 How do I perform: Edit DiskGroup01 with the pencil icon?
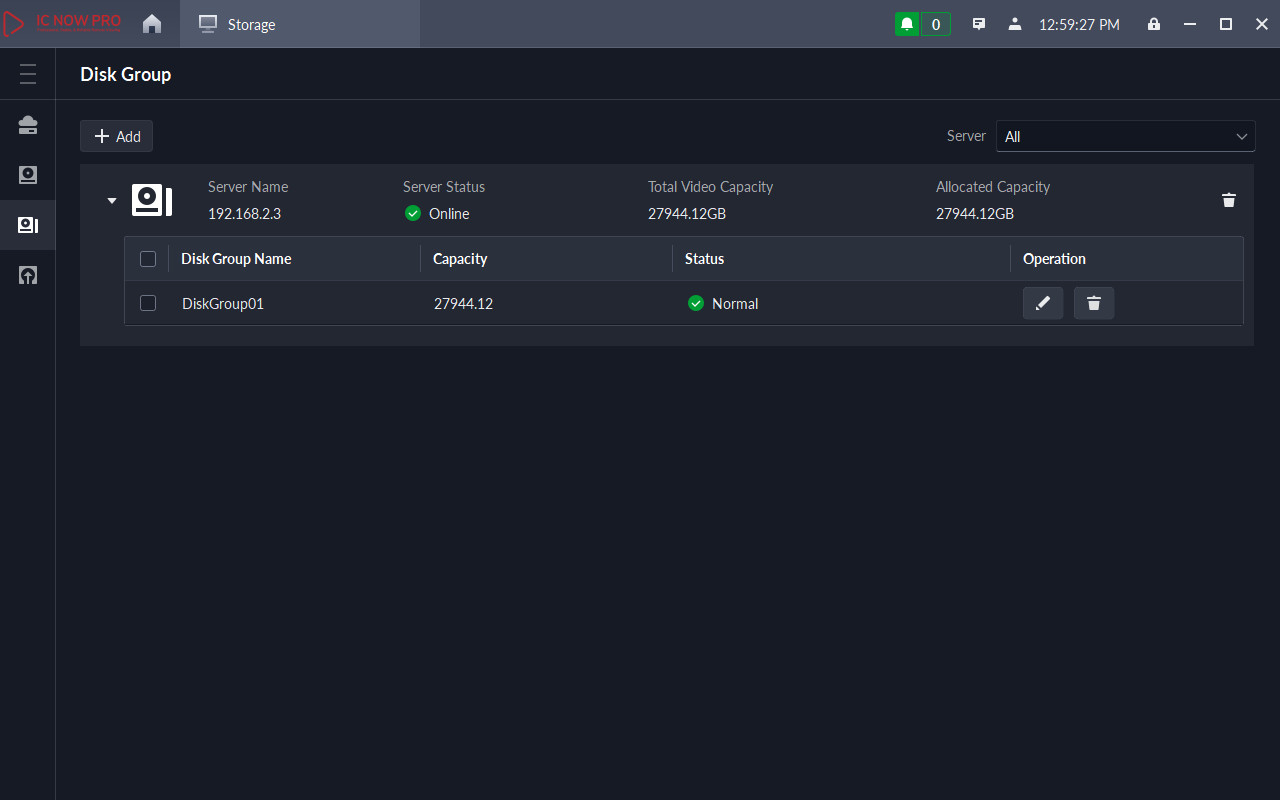point(1043,303)
